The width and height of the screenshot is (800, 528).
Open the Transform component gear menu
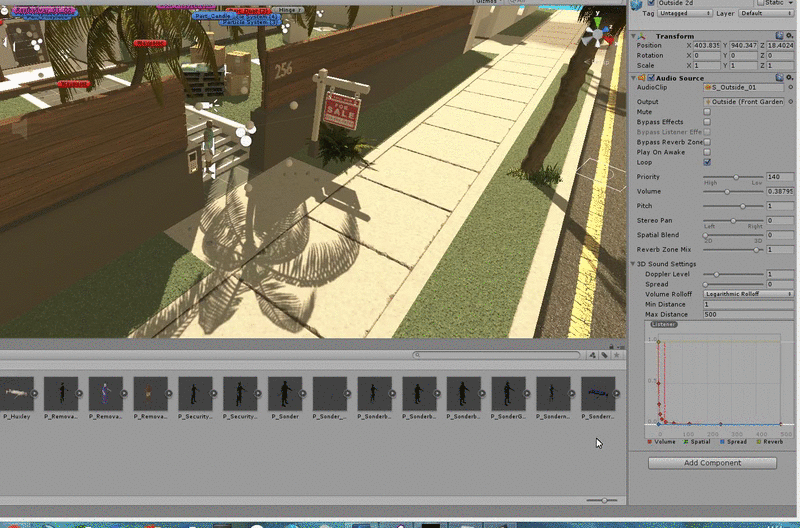[789, 36]
